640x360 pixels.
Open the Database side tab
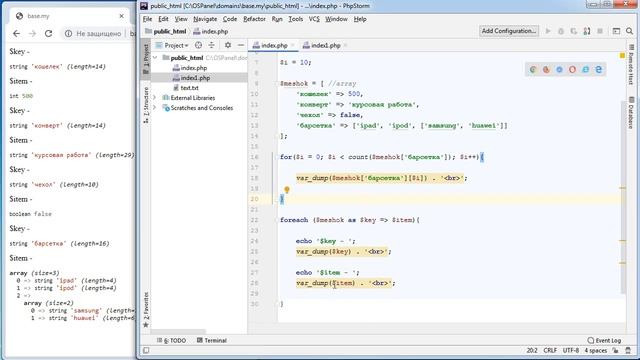point(631,113)
